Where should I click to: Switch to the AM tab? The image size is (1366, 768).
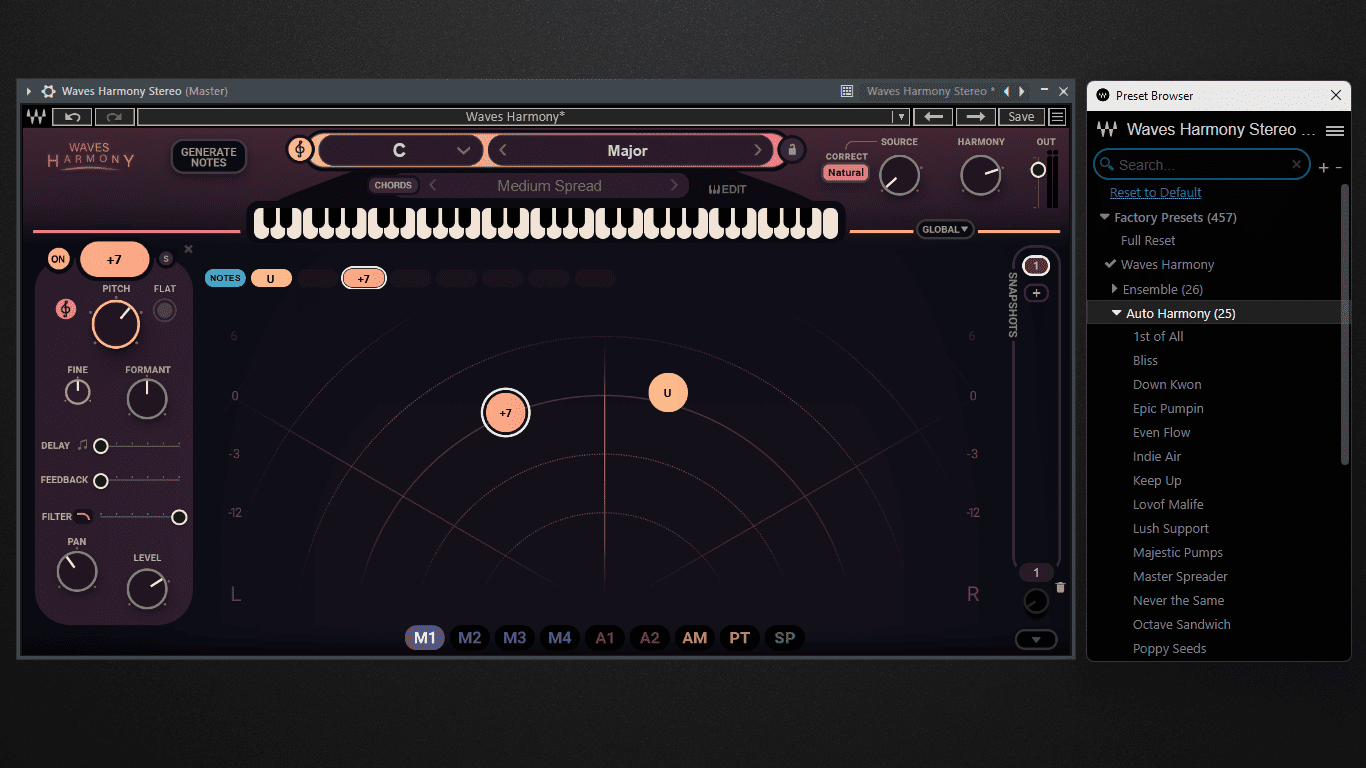tap(695, 638)
